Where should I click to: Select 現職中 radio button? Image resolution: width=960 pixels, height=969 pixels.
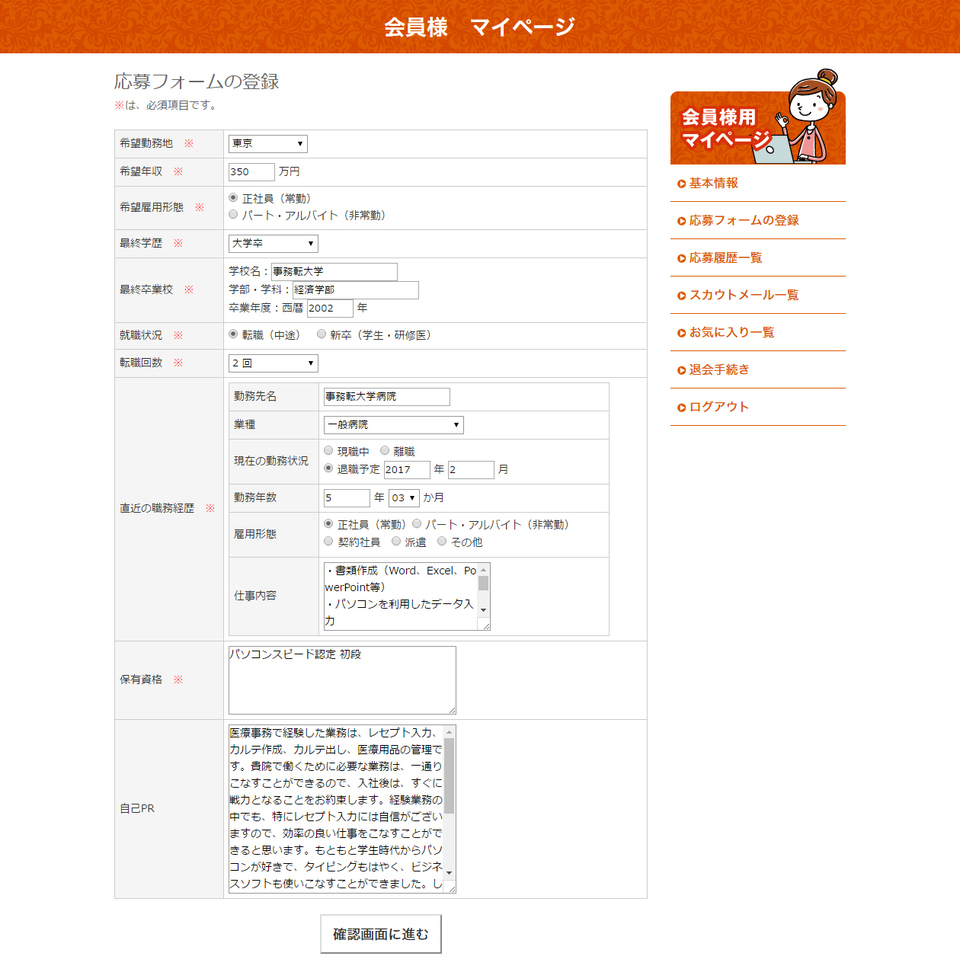[x=328, y=451]
